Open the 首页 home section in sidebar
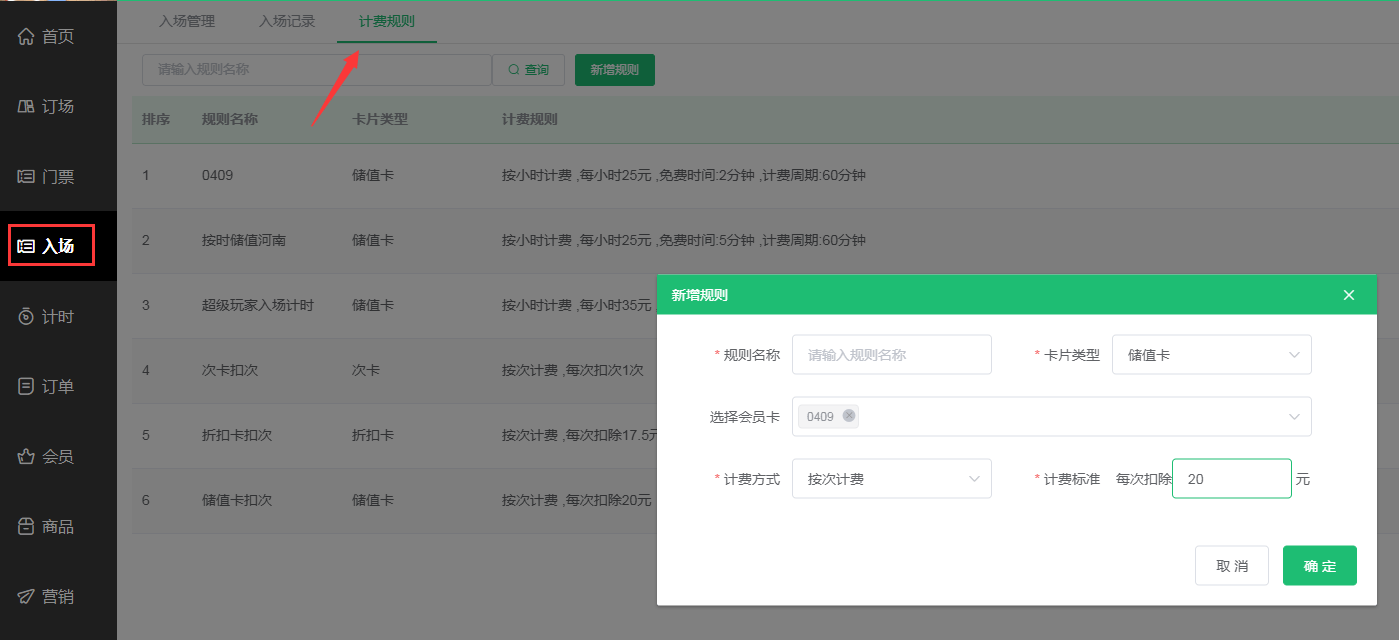1399x640 pixels. coord(47,36)
